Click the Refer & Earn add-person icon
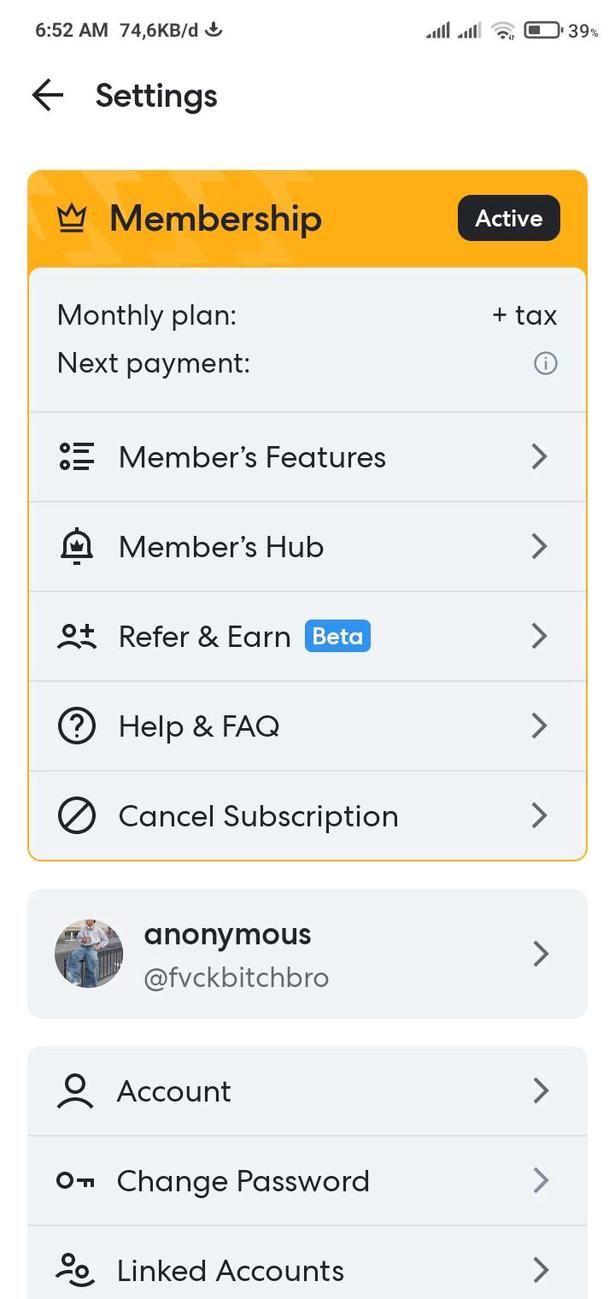Viewport: 615px width, 1299px height. coord(76,636)
